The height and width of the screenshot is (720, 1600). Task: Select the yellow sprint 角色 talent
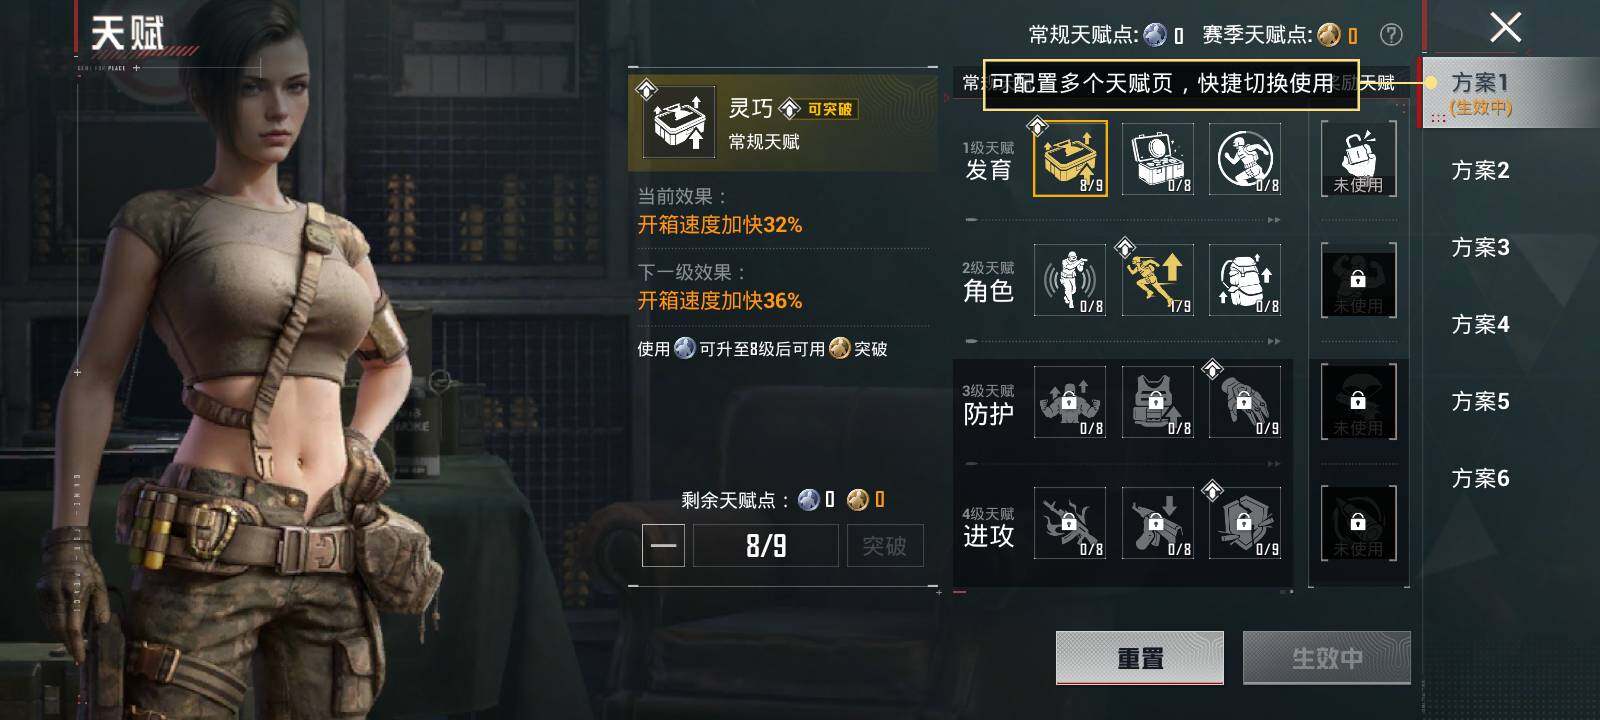pyautogui.click(x=1158, y=280)
